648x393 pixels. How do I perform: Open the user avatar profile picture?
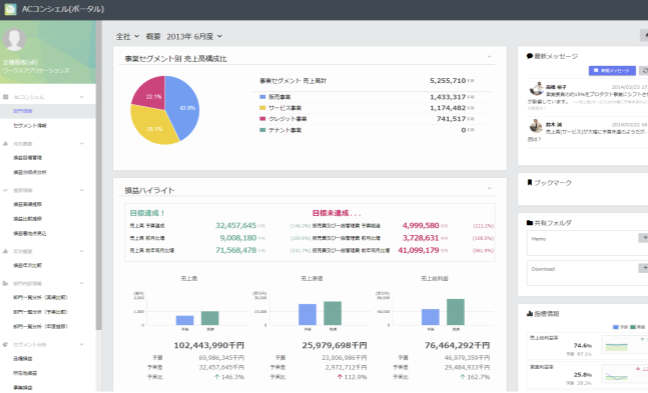click(x=14, y=40)
